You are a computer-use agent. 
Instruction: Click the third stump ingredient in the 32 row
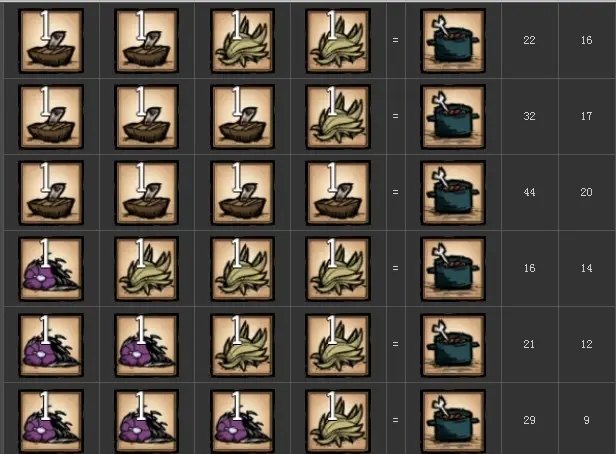[242, 117]
